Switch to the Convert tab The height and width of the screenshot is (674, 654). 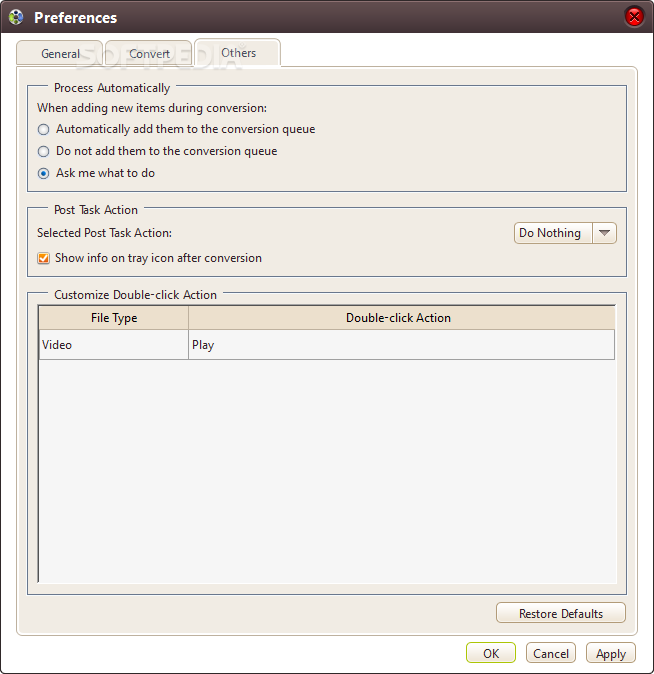click(x=149, y=53)
